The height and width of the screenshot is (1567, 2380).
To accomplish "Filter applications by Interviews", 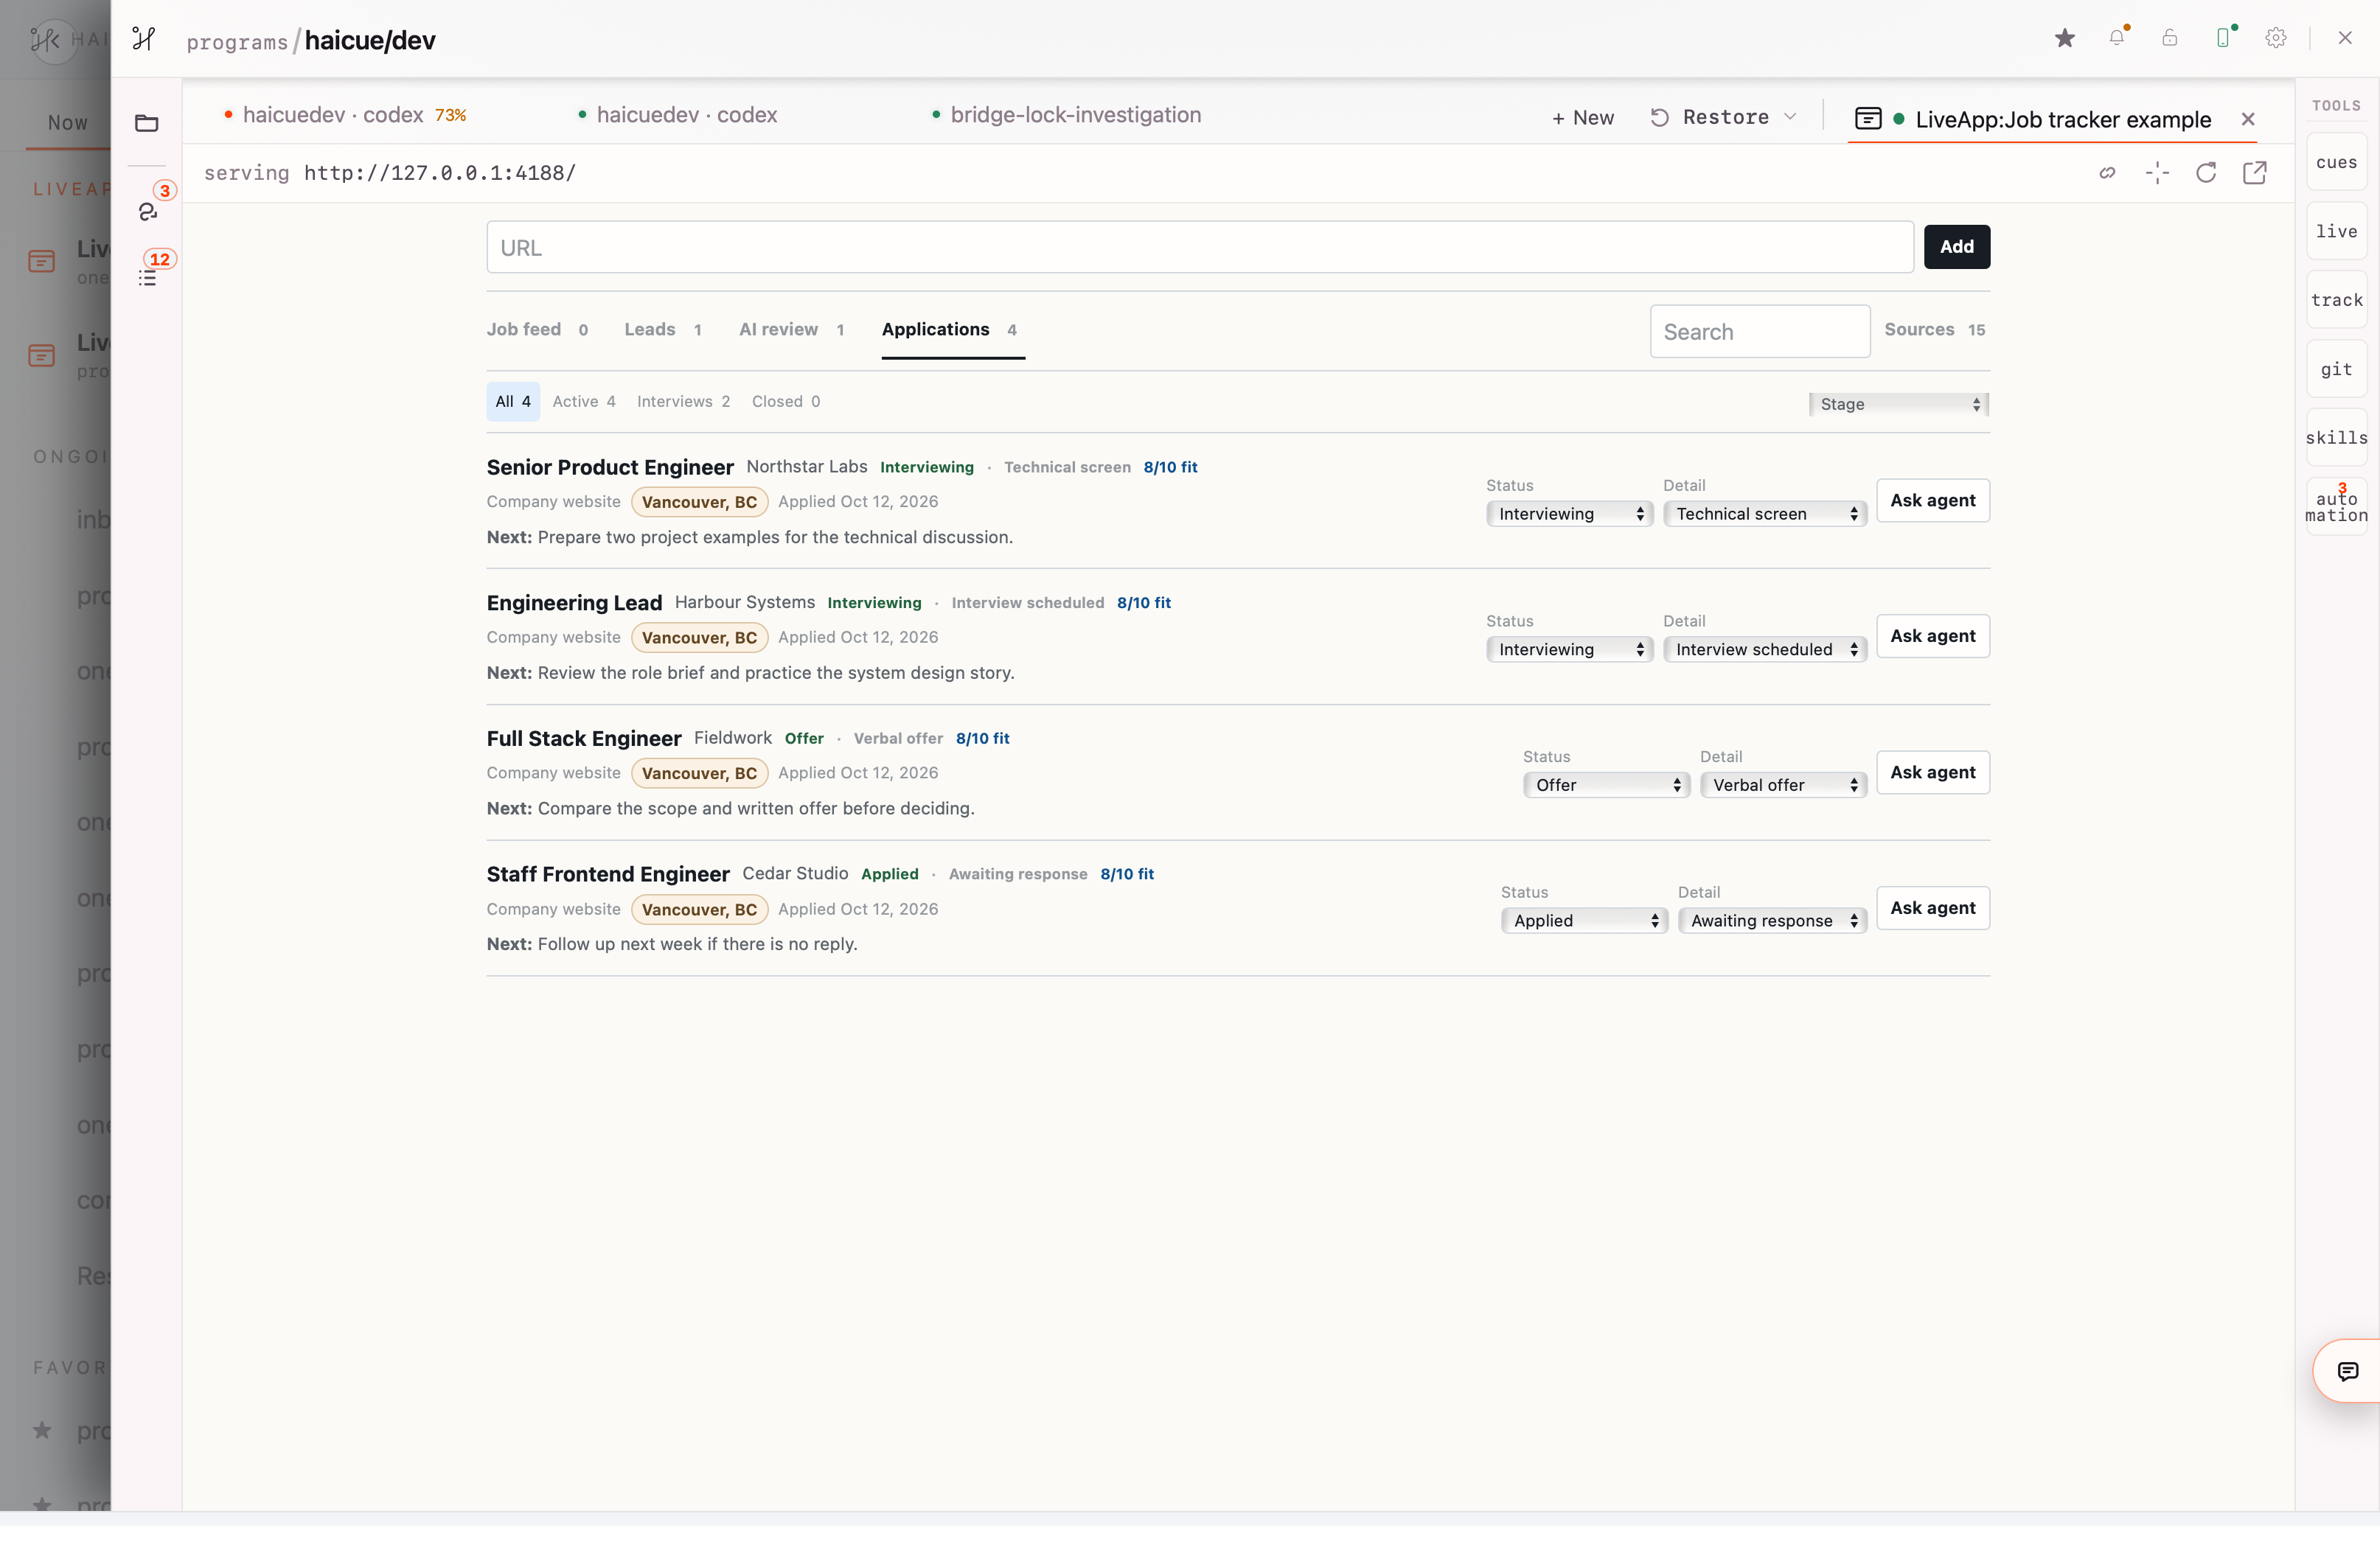I will pos(683,401).
